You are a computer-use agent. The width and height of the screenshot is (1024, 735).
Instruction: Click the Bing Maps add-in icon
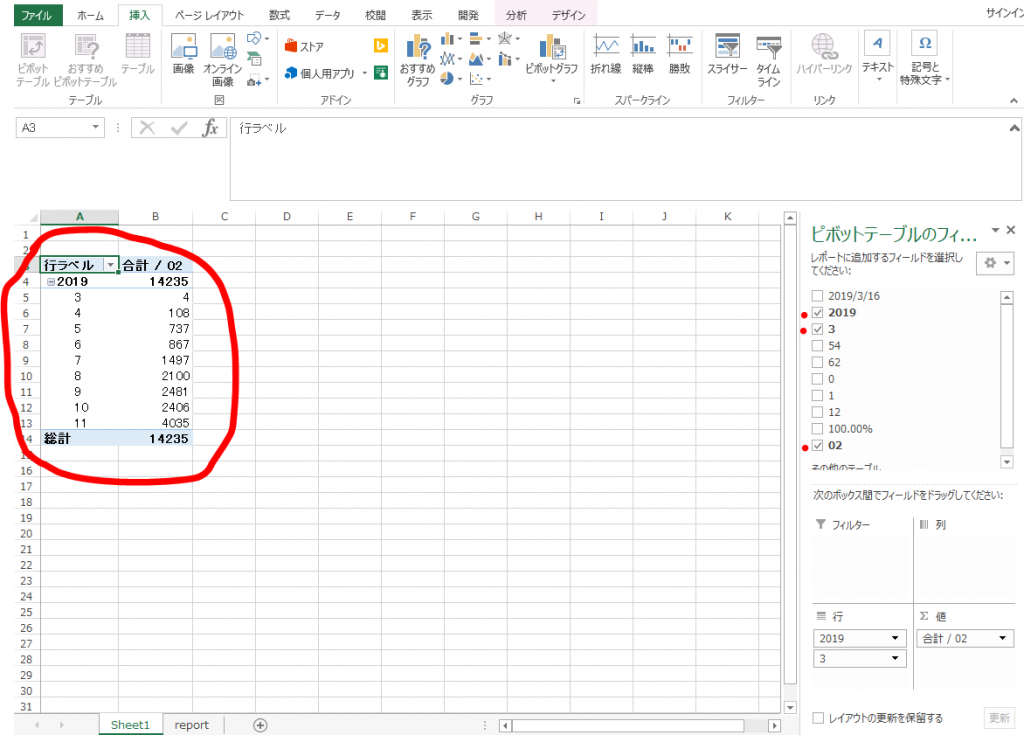tap(381, 45)
